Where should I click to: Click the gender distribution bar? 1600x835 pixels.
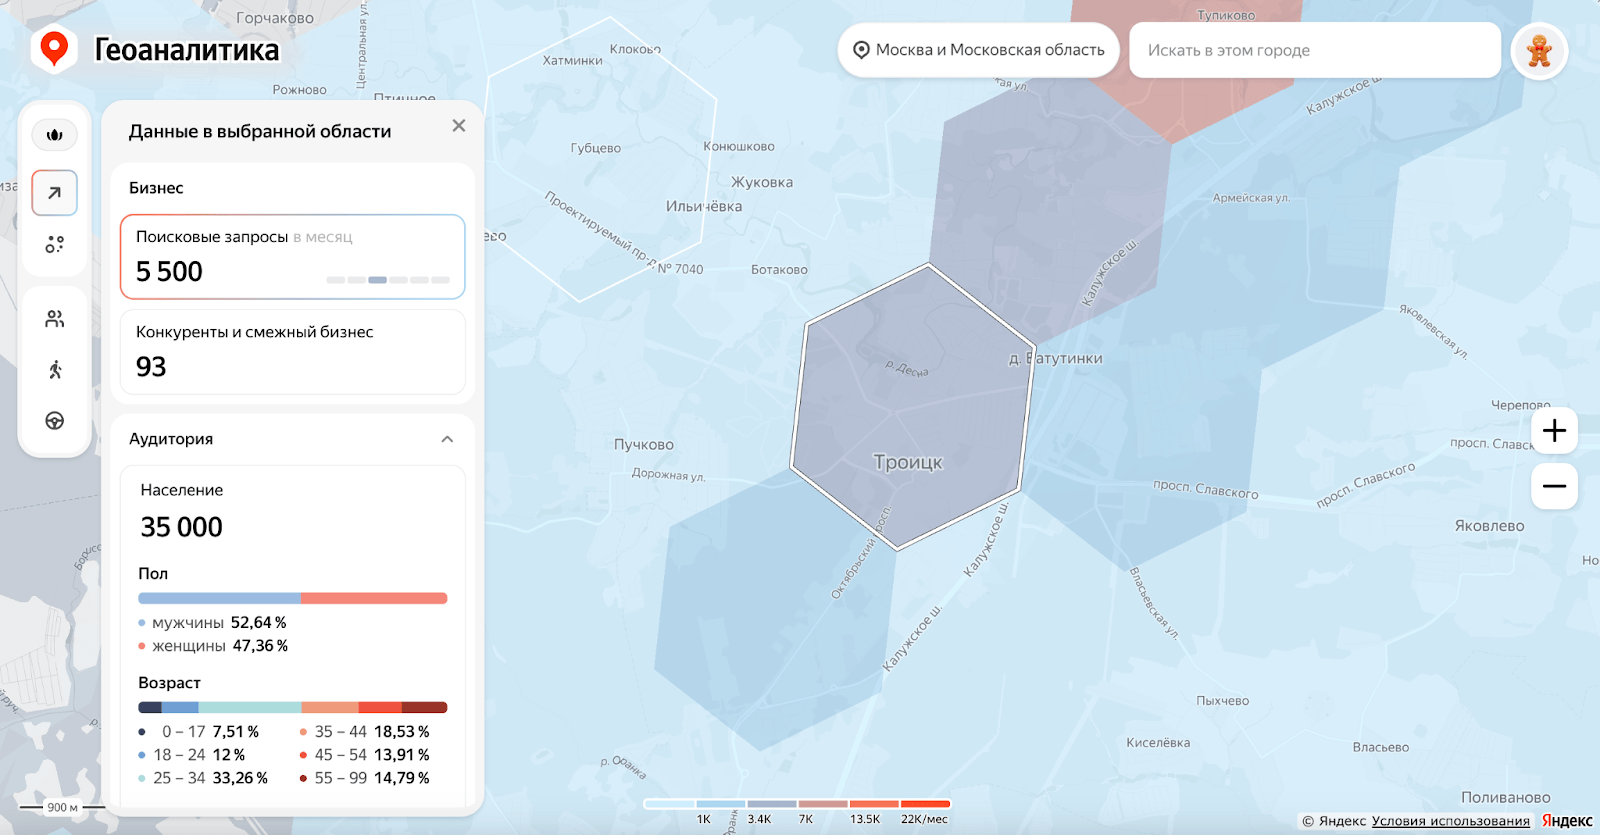point(293,598)
